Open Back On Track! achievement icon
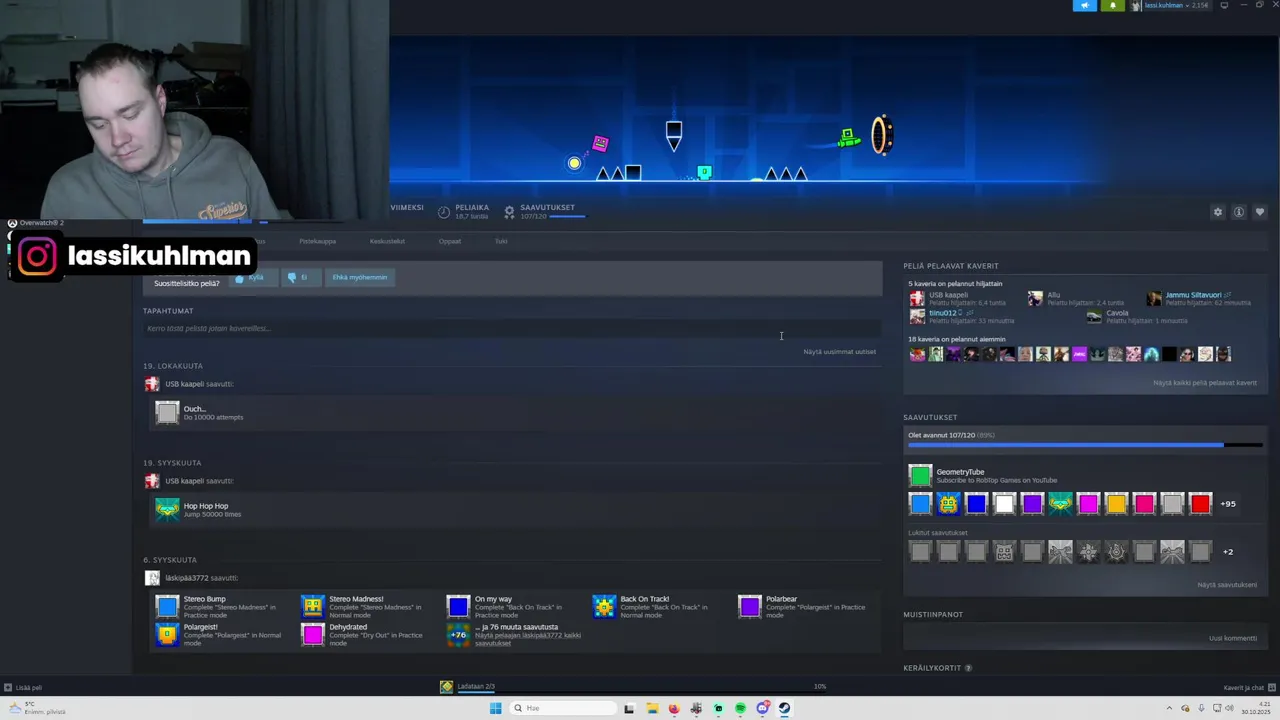This screenshot has width=1280, height=720. click(604, 606)
